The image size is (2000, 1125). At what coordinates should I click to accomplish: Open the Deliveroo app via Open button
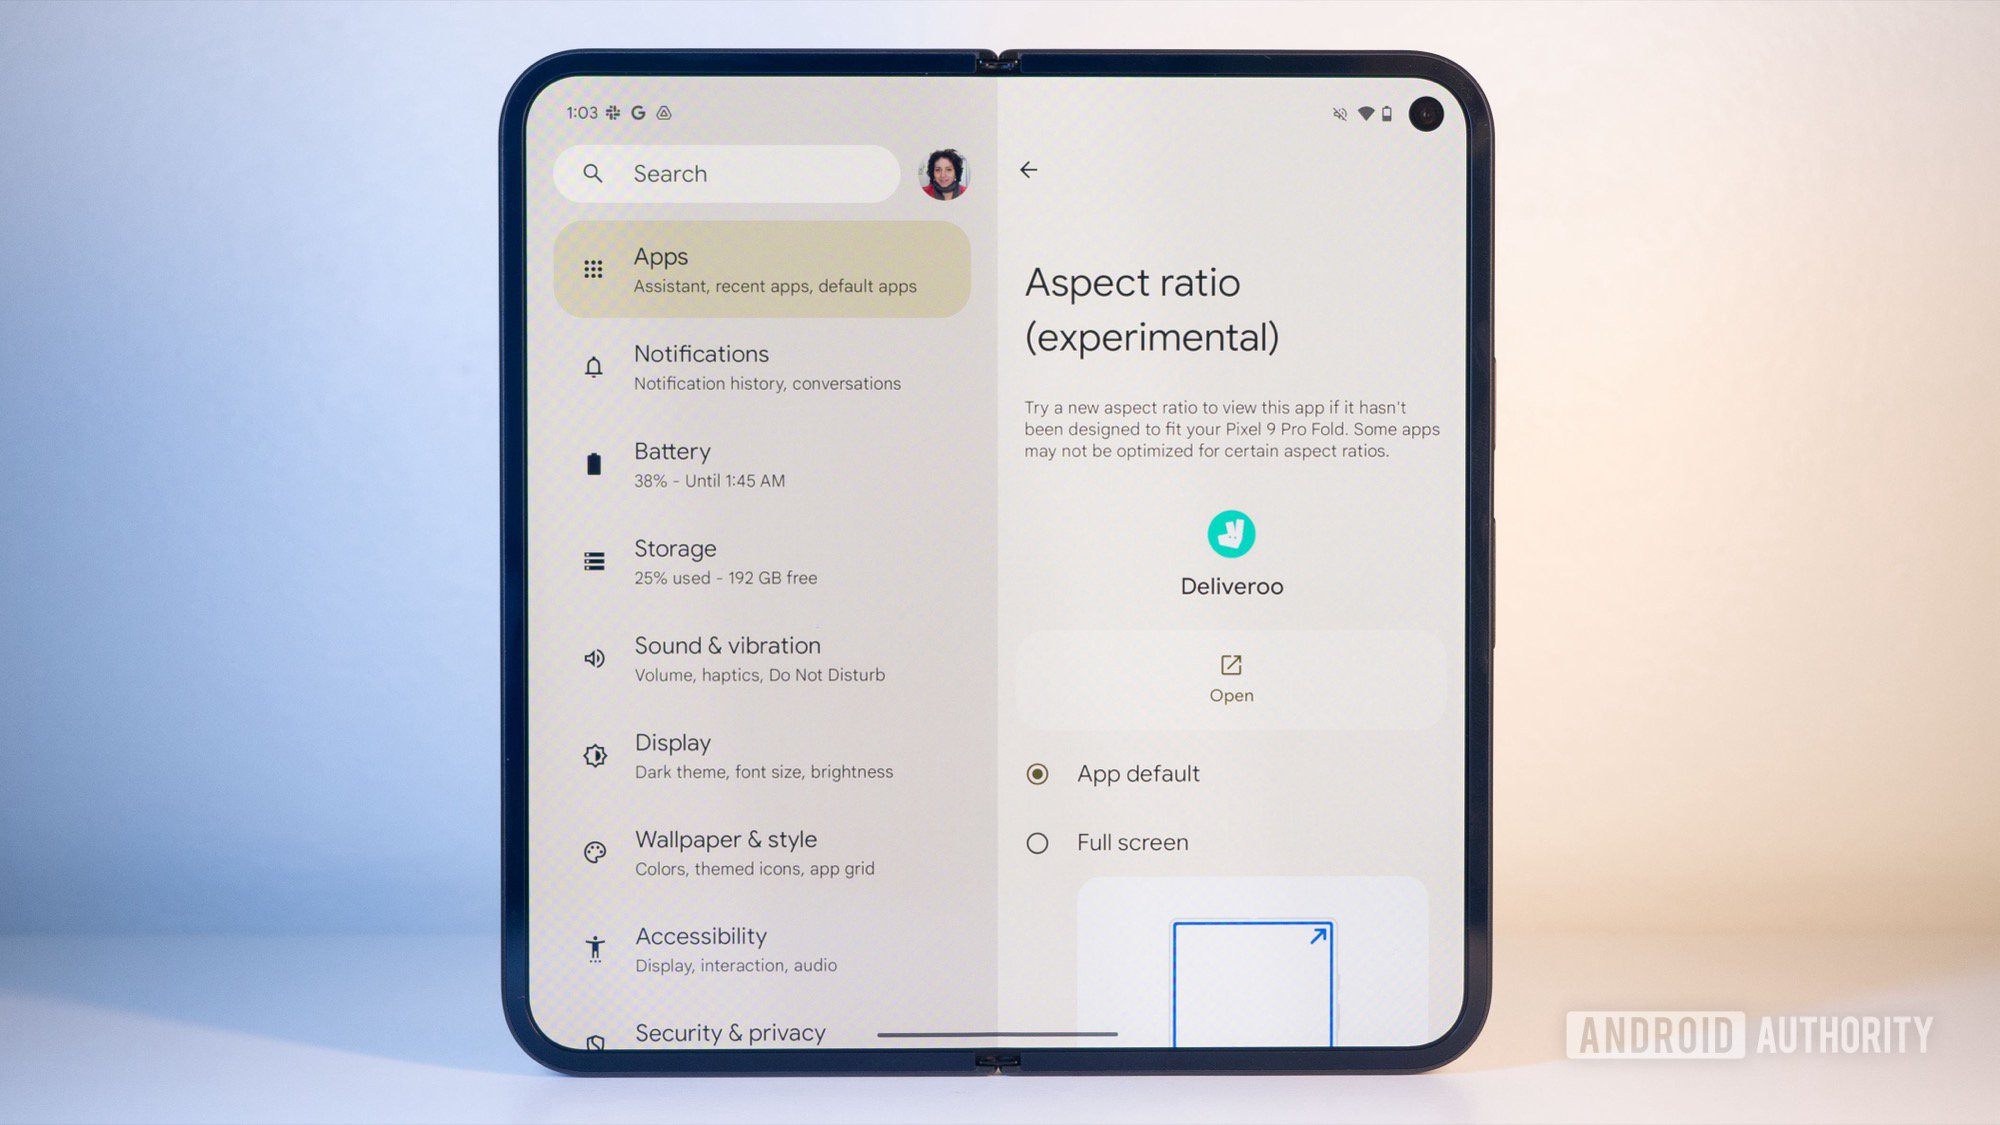[1231, 676]
